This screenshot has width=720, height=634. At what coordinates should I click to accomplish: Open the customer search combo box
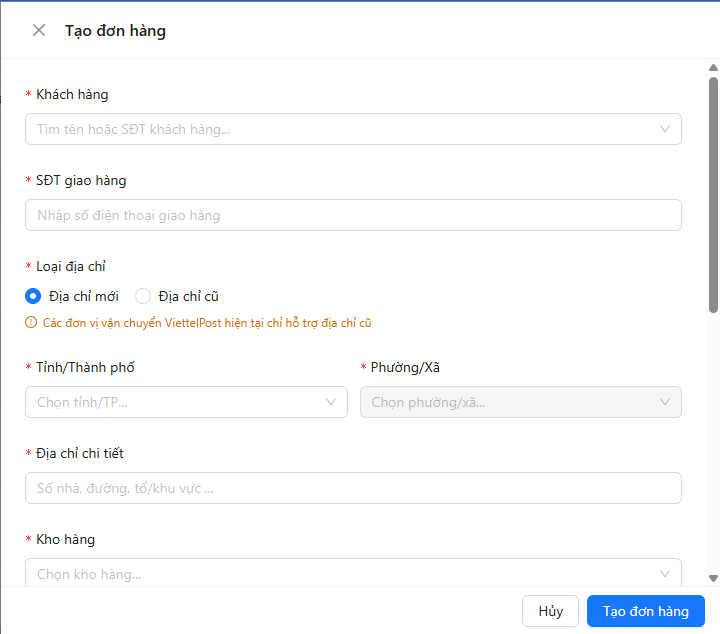(353, 129)
